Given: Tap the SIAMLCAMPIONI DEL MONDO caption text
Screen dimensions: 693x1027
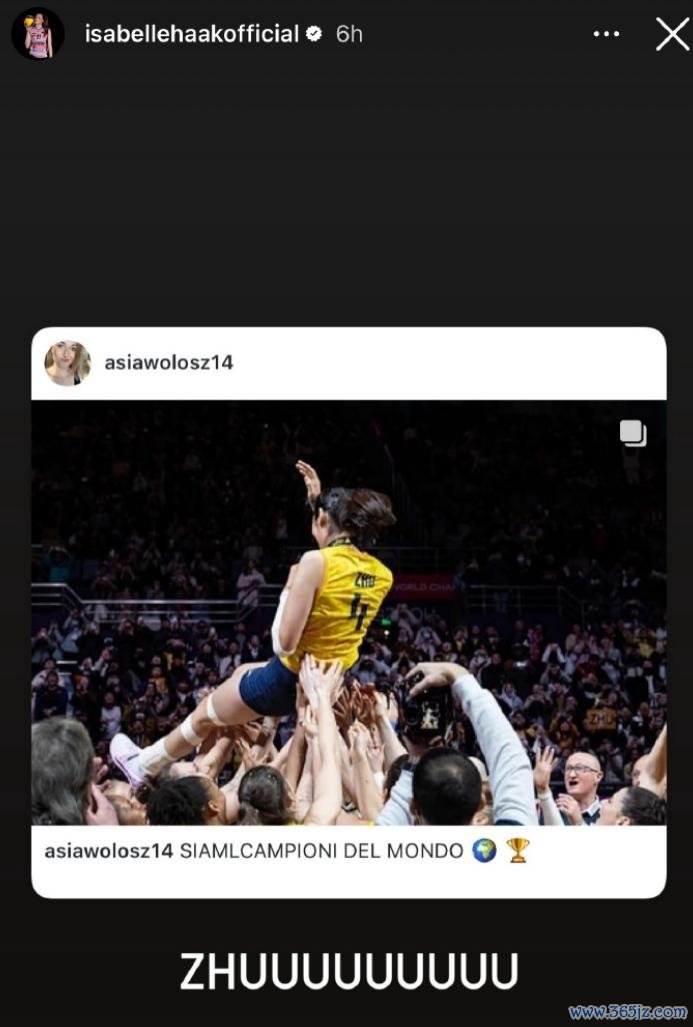Looking at the screenshot, I should pos(322,851).
